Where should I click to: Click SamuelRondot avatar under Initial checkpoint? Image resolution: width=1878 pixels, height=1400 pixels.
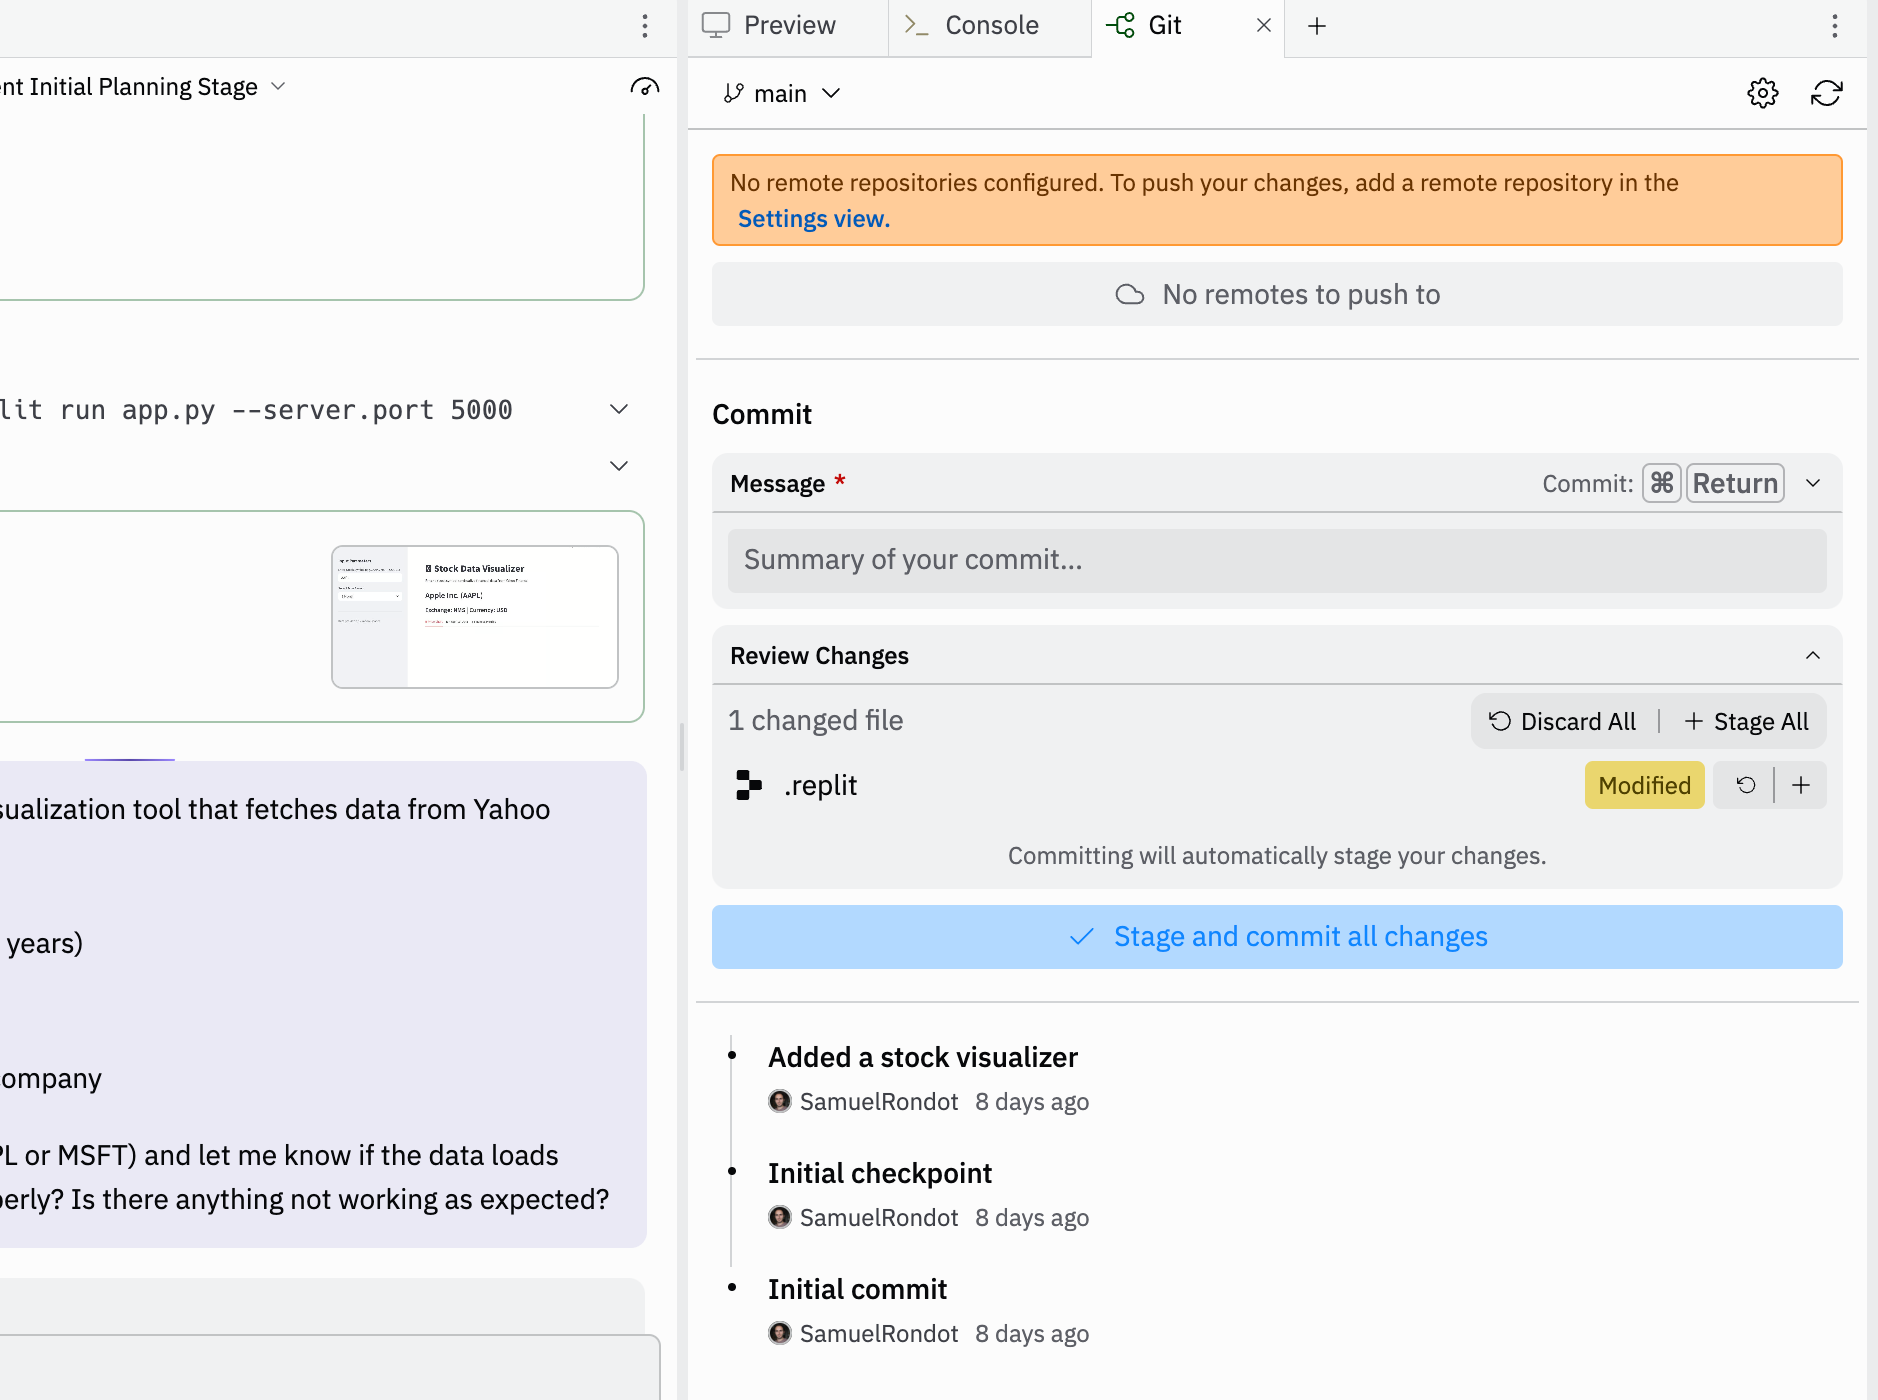780,1217
